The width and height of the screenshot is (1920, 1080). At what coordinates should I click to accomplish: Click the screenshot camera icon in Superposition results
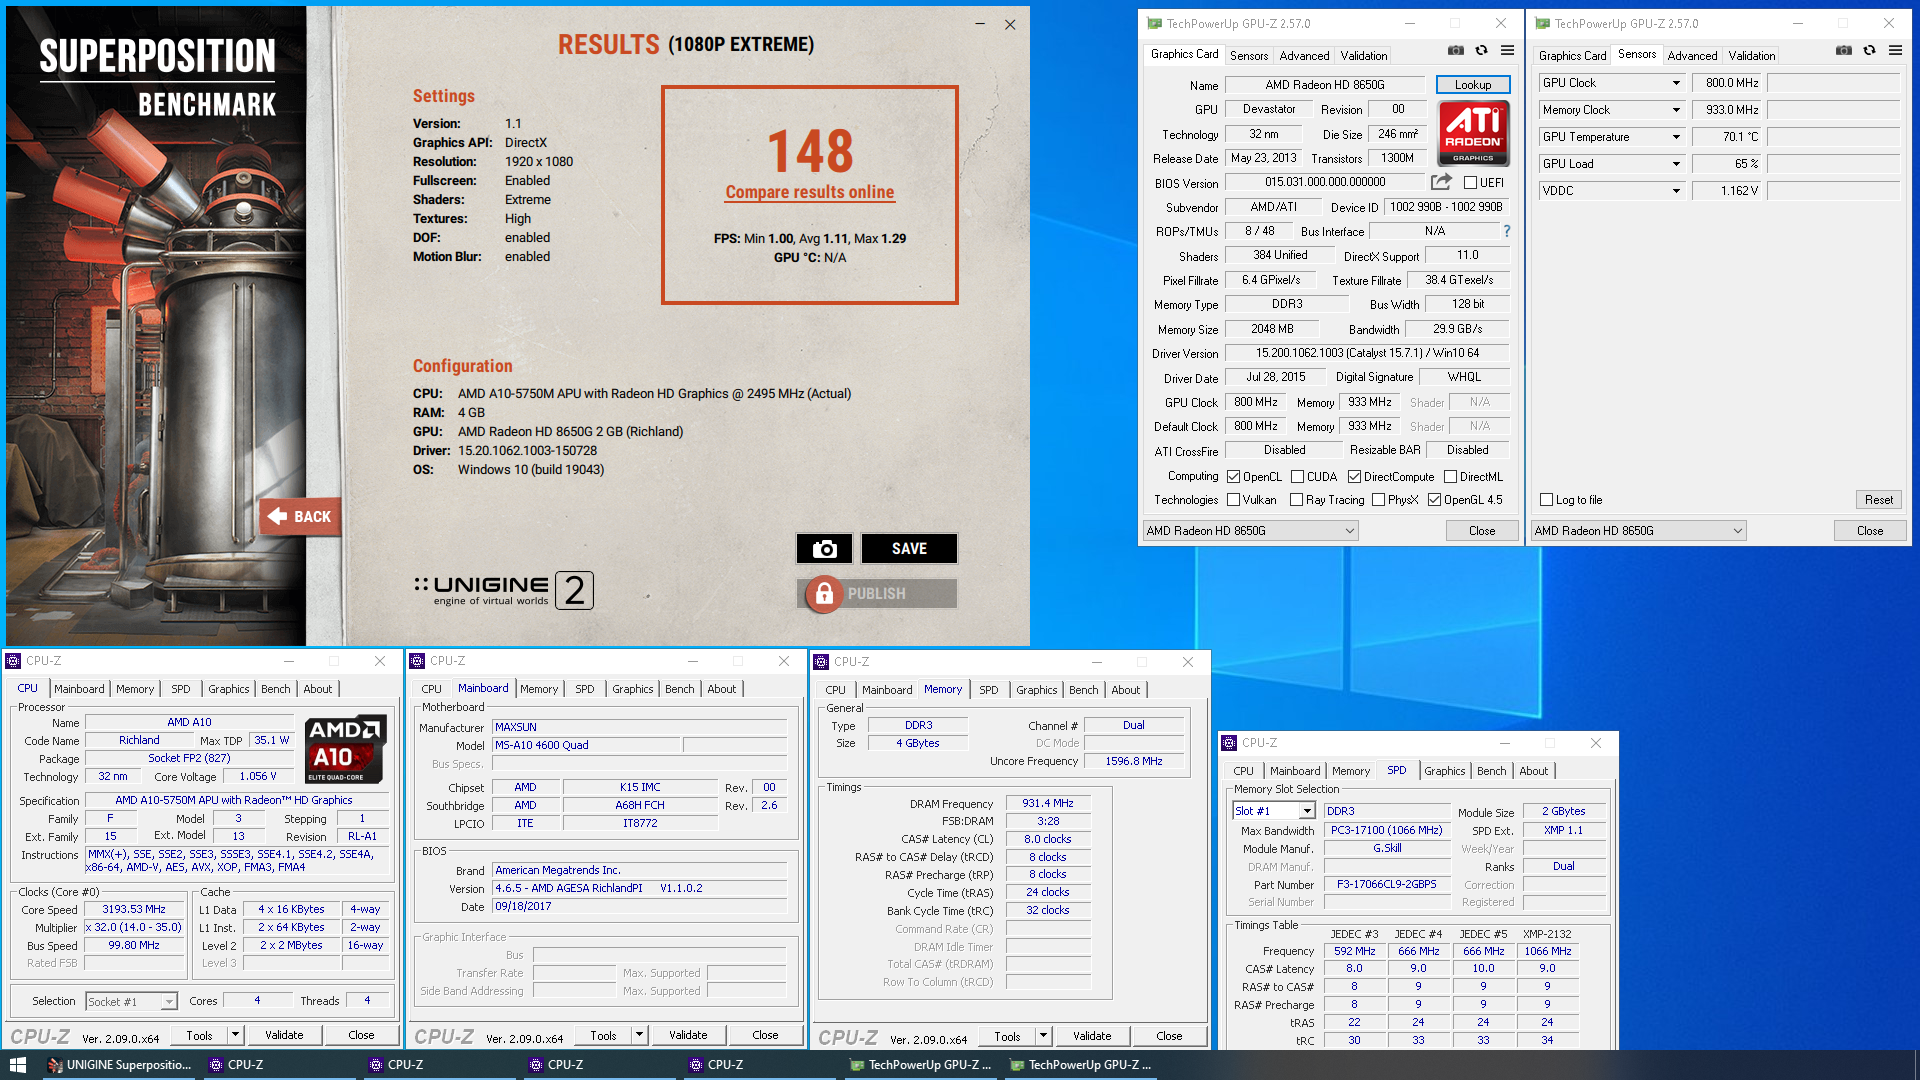point(824,549)
